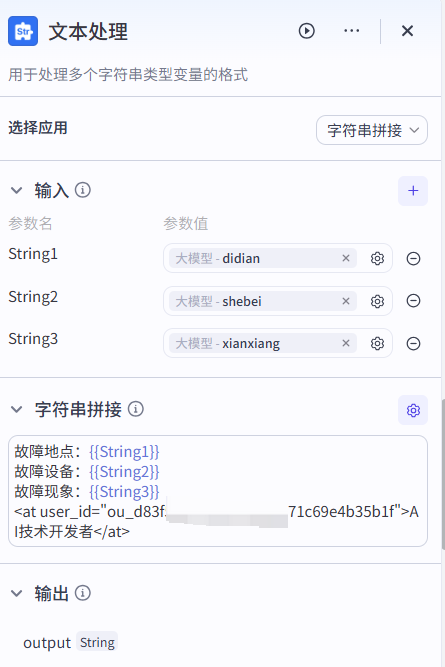Image resolution: width=445 pixels, height=667 pixels.
Task: Collapse the 输入 section
Action: pos(17,190)
